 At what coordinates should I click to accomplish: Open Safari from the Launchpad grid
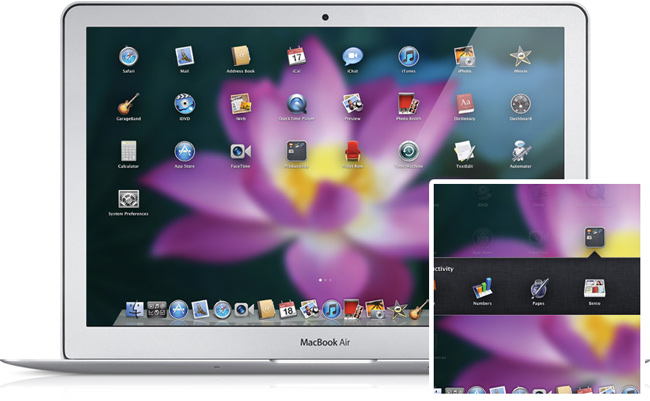click(128, 57)
